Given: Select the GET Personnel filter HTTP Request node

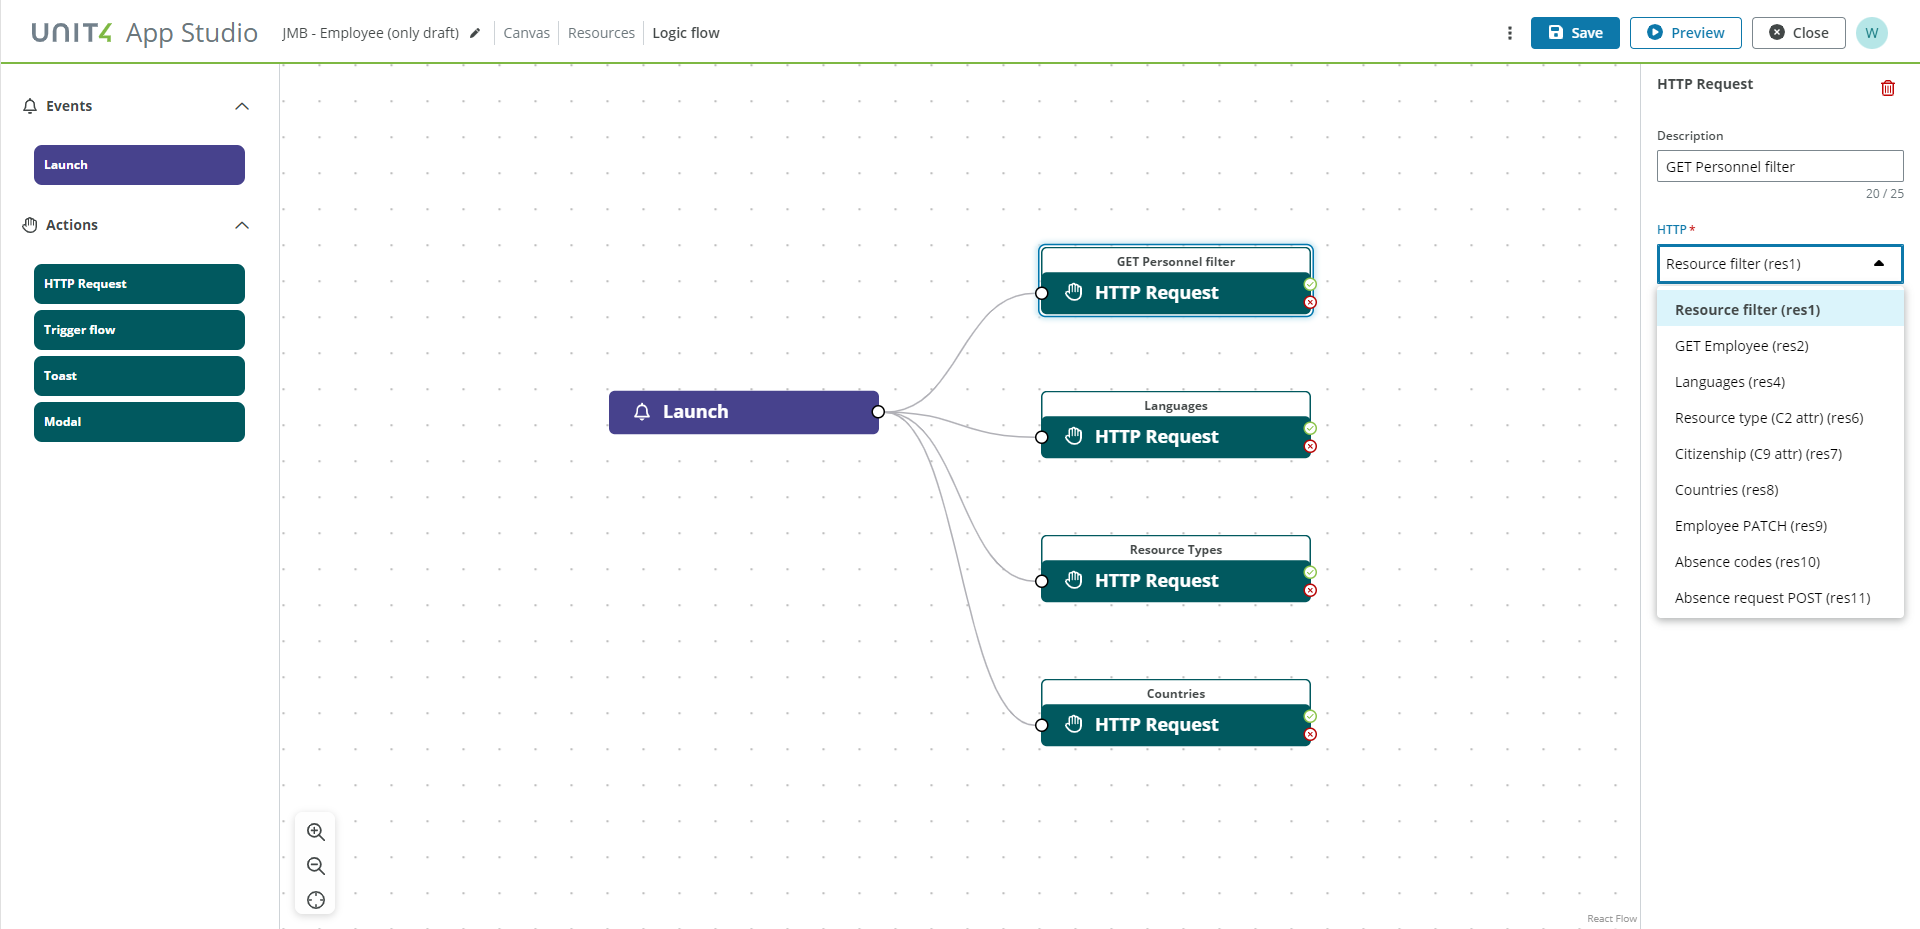Looking at the screenshot, I should click(x=1176, y=281).
